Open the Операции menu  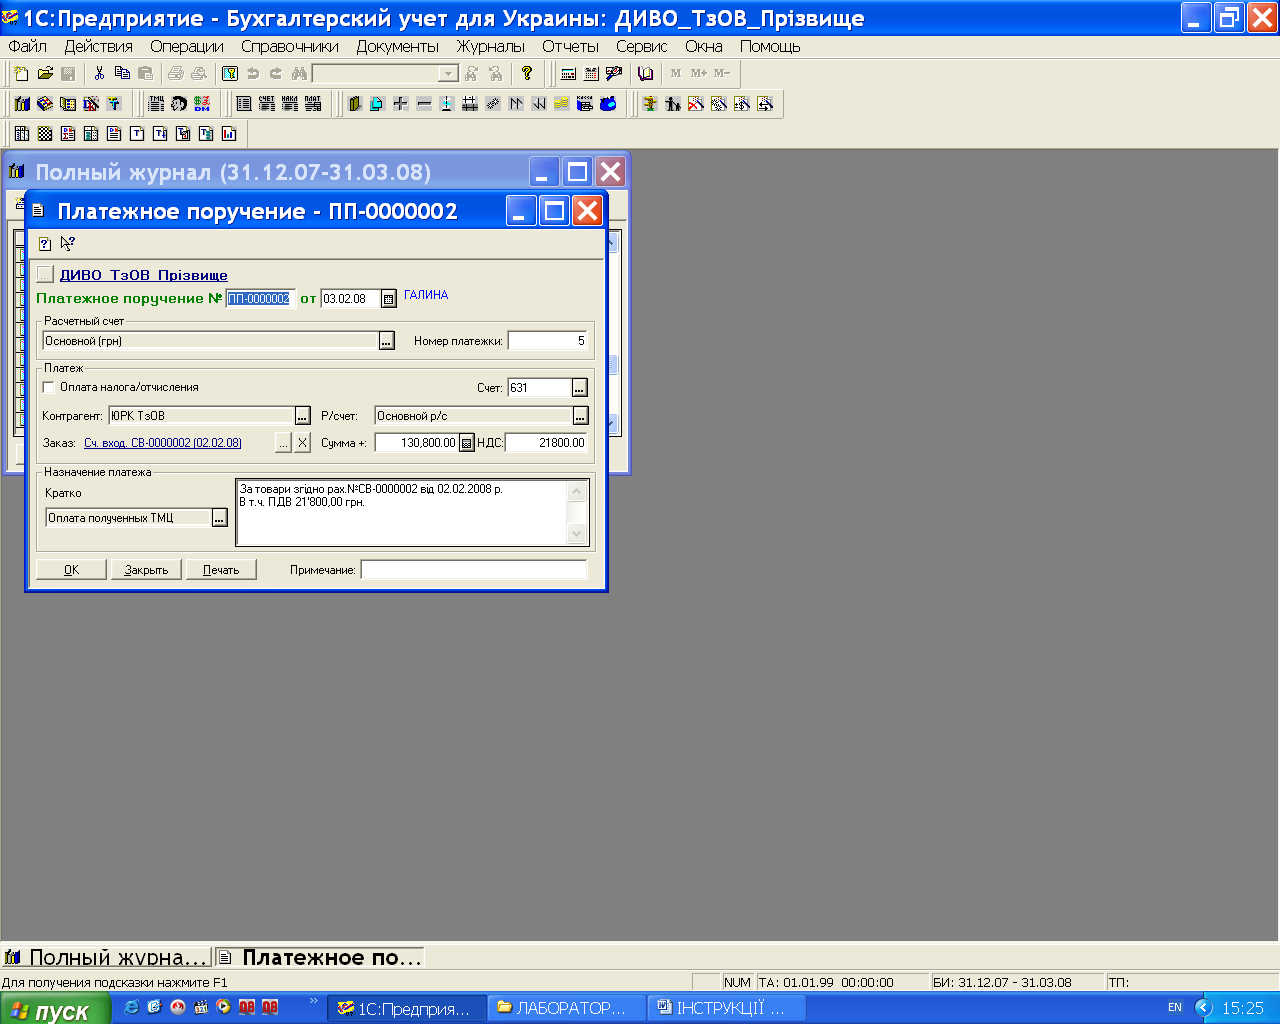point(187,46)
